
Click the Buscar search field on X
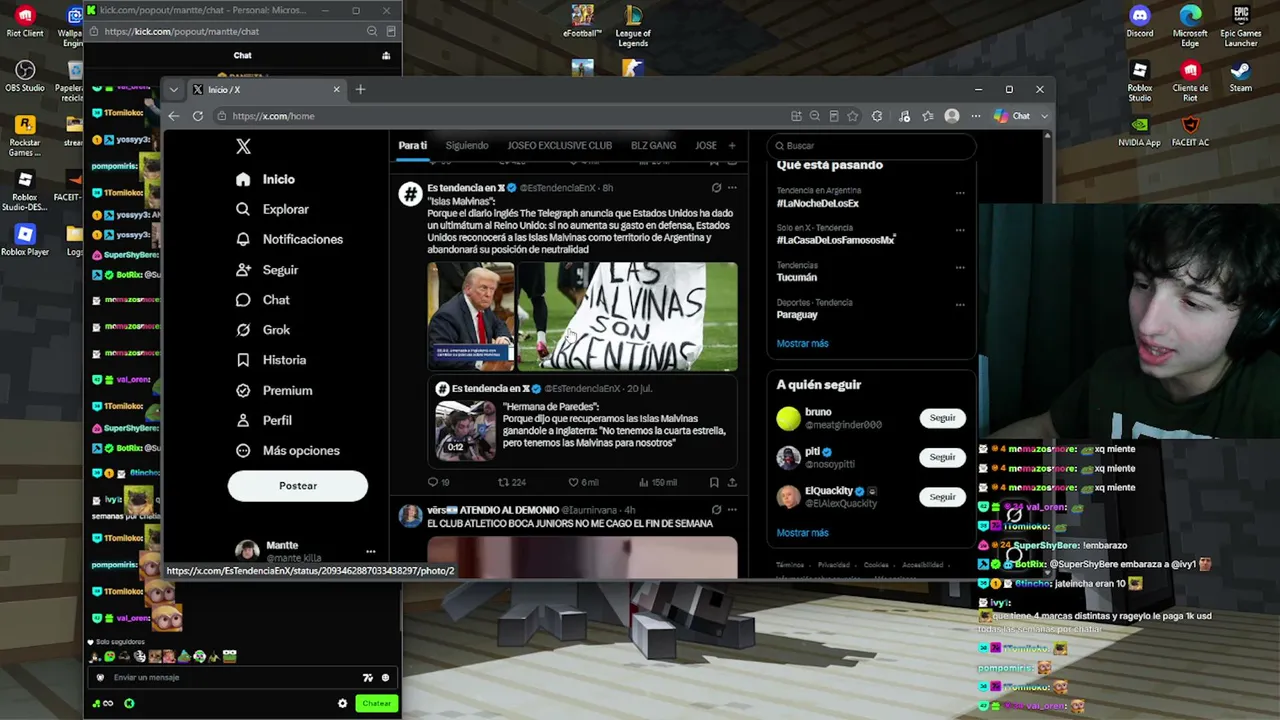870,145
